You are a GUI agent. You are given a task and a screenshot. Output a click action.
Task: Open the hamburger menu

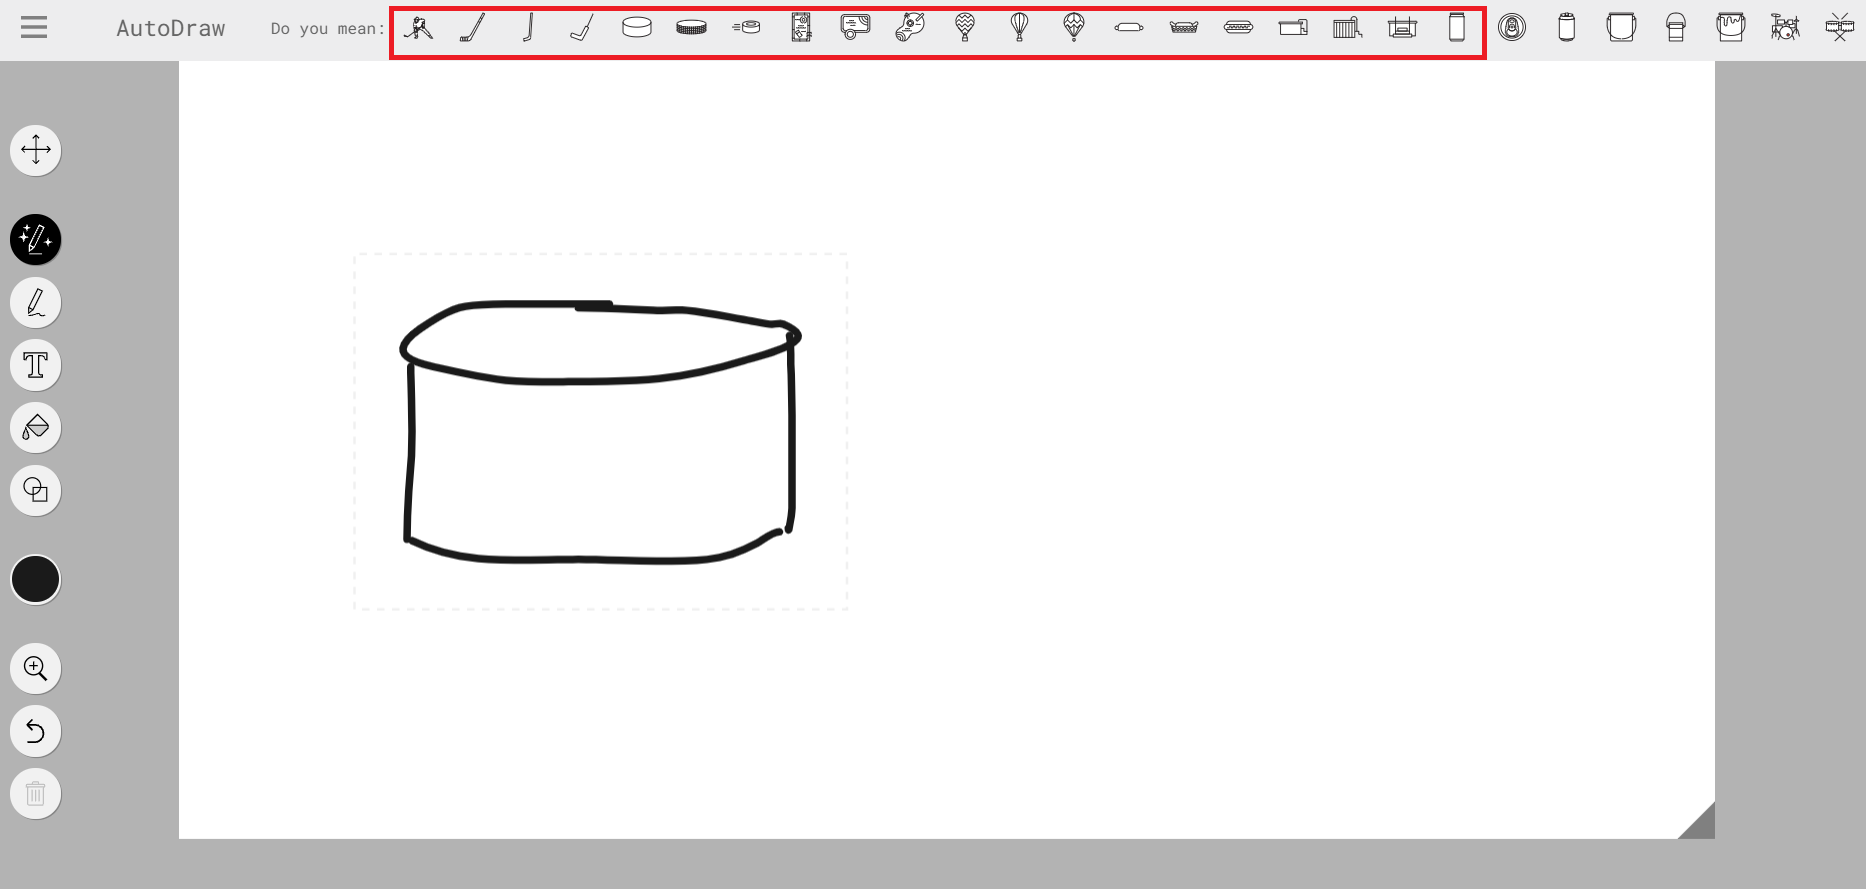(x=34, y=27)
